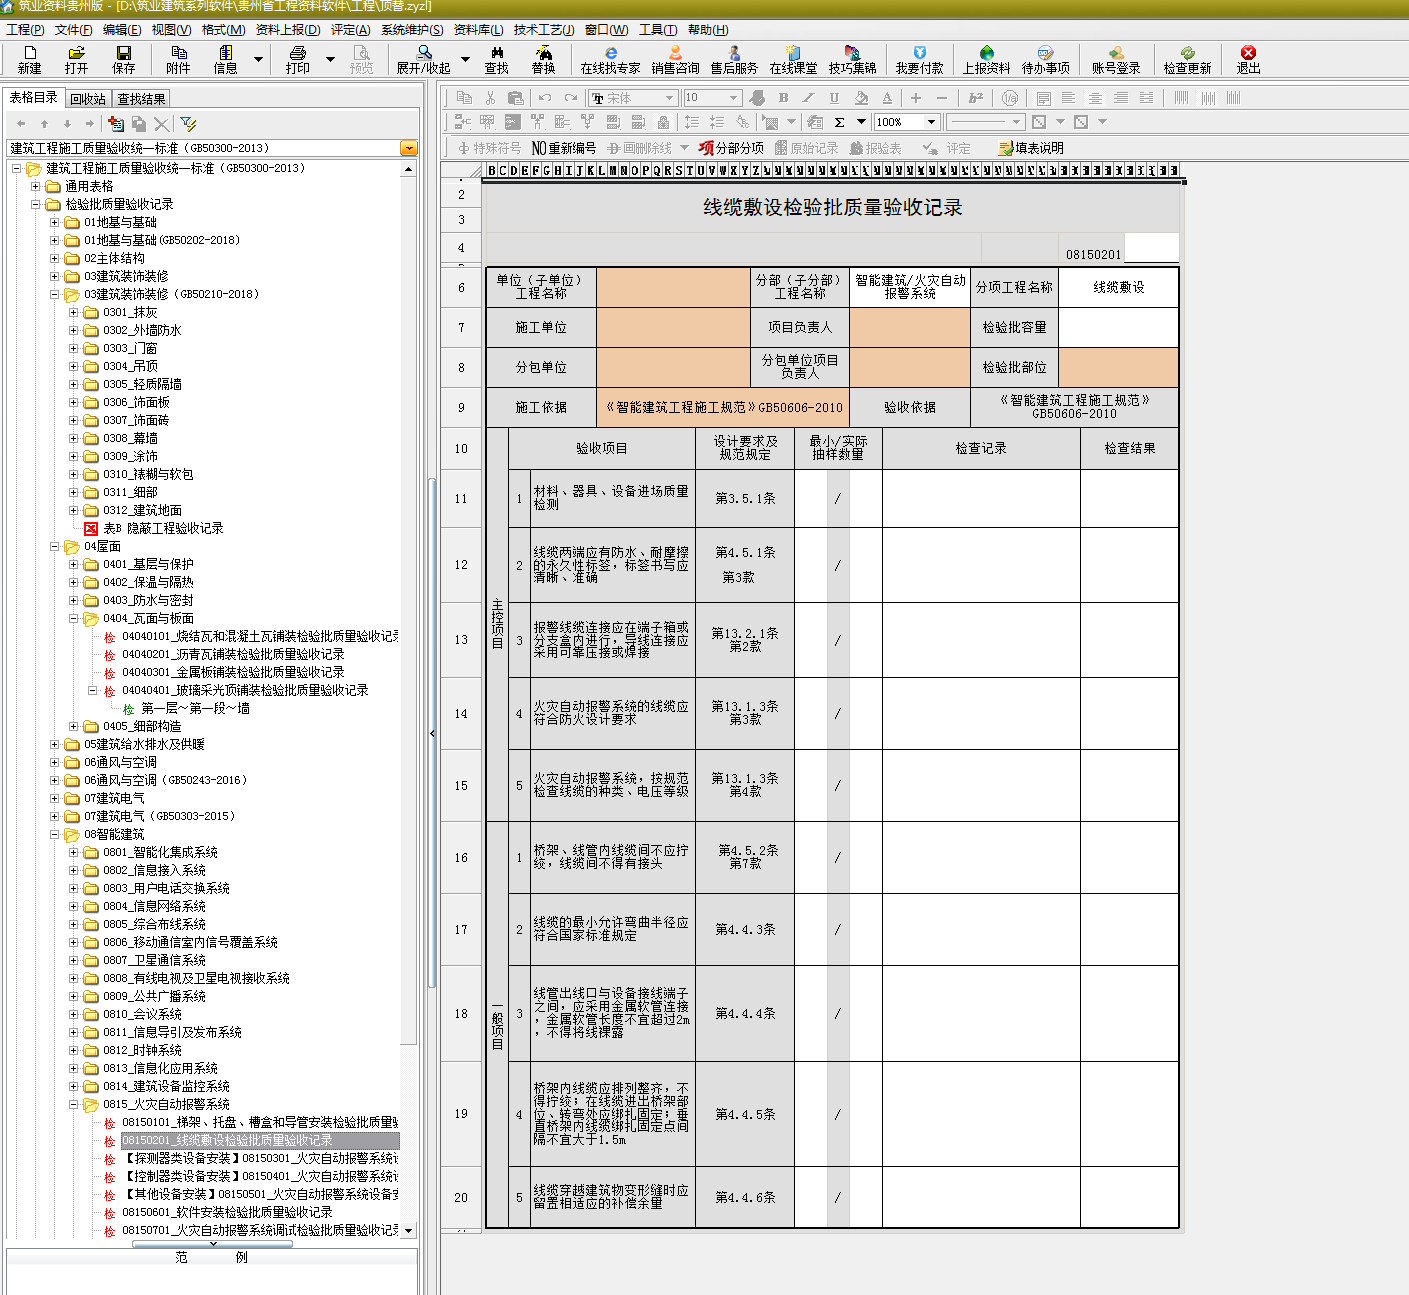This screenshot has height=1295, width=1409.
Task: Click scroll-down arrow of tree scrollbar
Action: (x=408, y=1230)
